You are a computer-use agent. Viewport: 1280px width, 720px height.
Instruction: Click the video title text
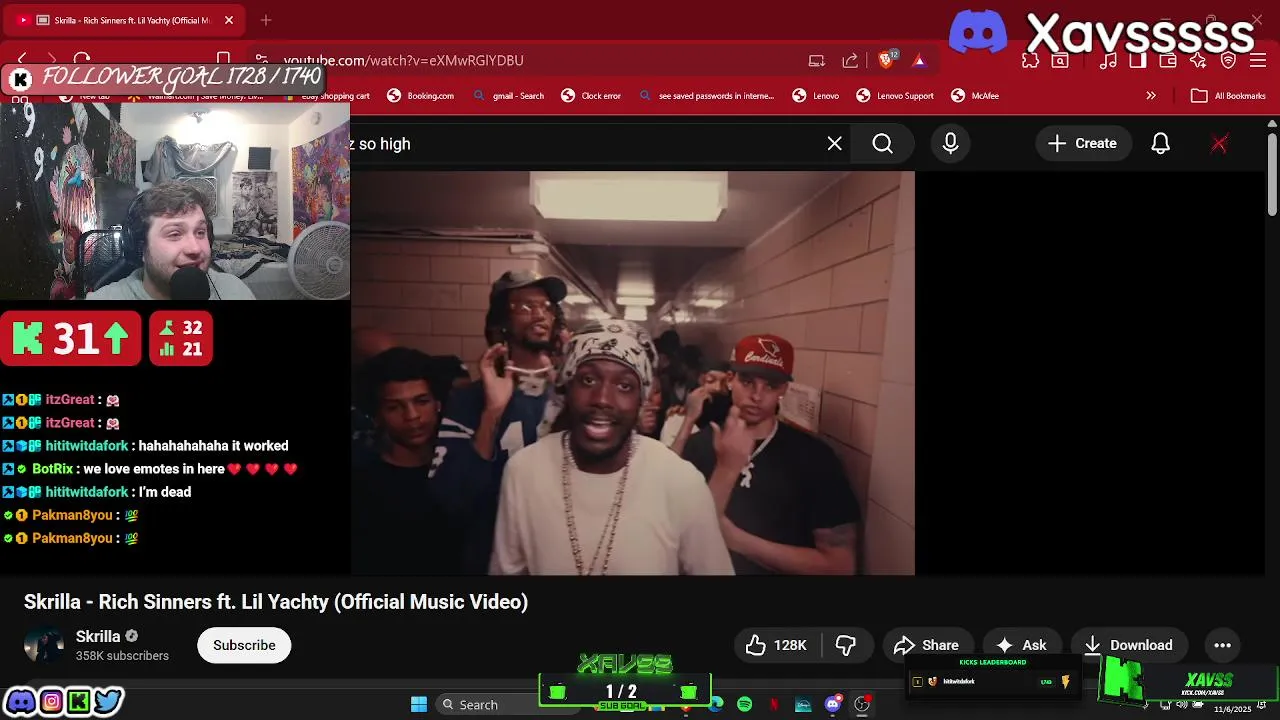pyautogui.click(x=276, y=602)
